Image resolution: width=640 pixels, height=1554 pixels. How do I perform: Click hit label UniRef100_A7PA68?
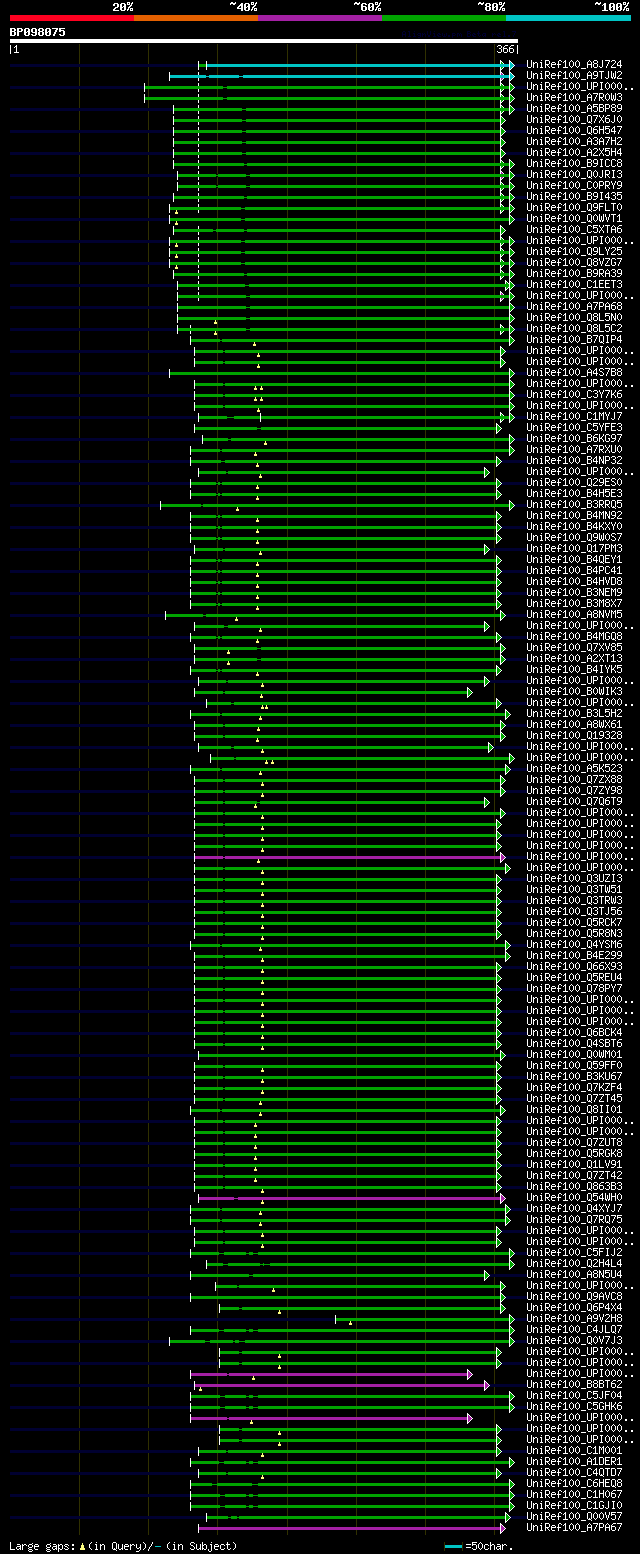pyautogui.click(x=574, y=307)
